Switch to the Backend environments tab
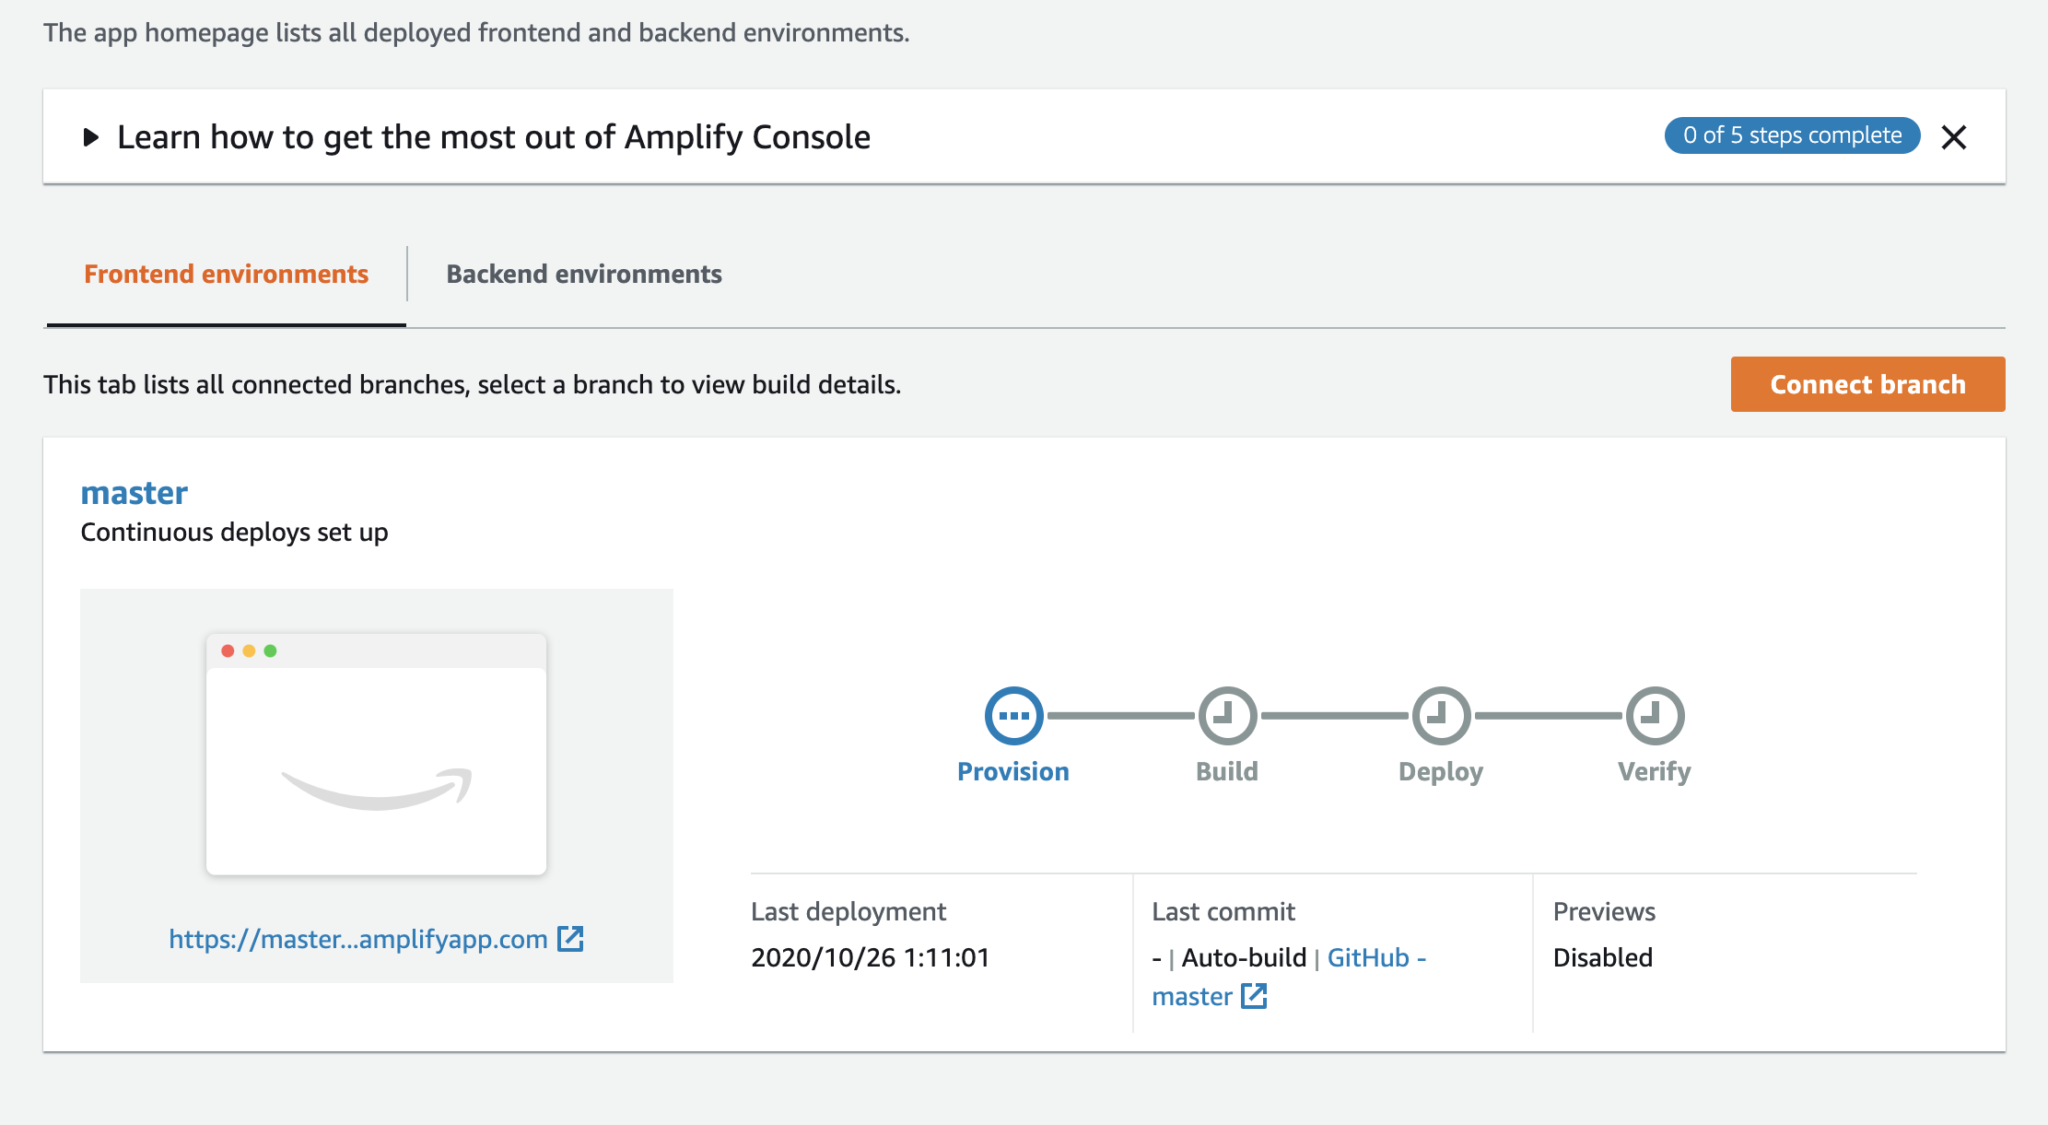2048x1125 pixels. click(x=584, y=273)
